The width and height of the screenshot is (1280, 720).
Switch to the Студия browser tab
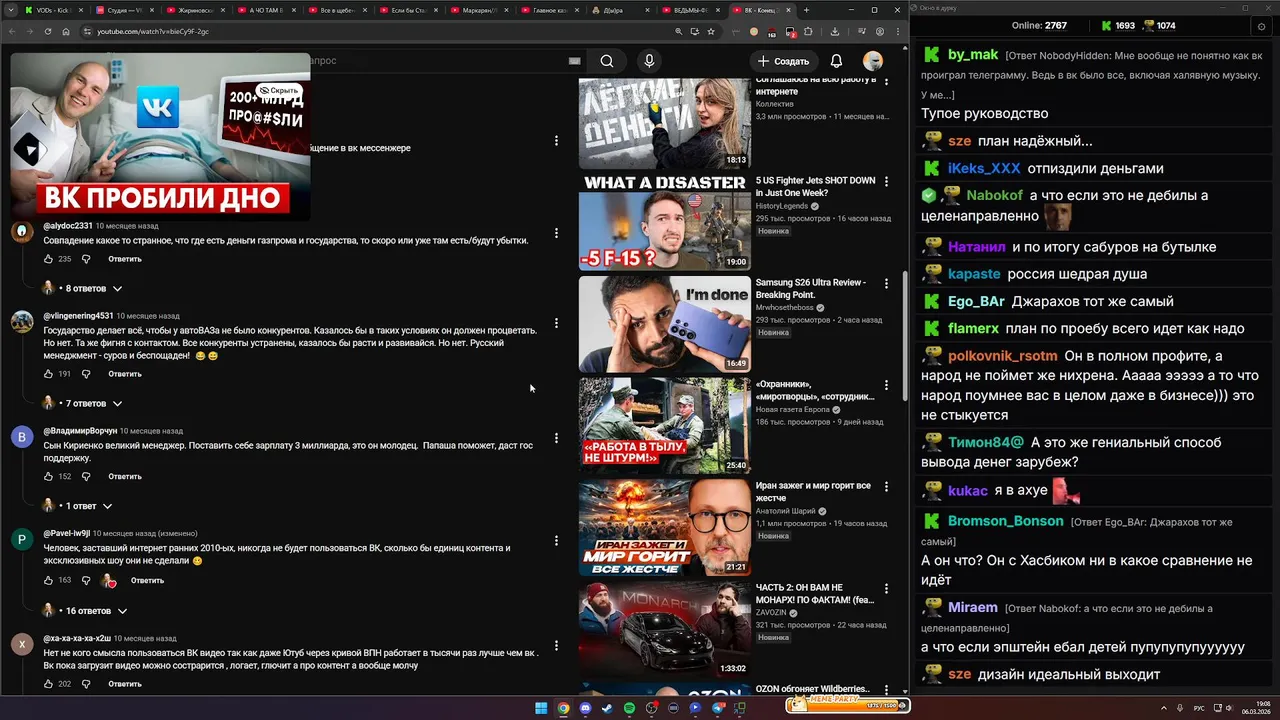tap(124, 10)
